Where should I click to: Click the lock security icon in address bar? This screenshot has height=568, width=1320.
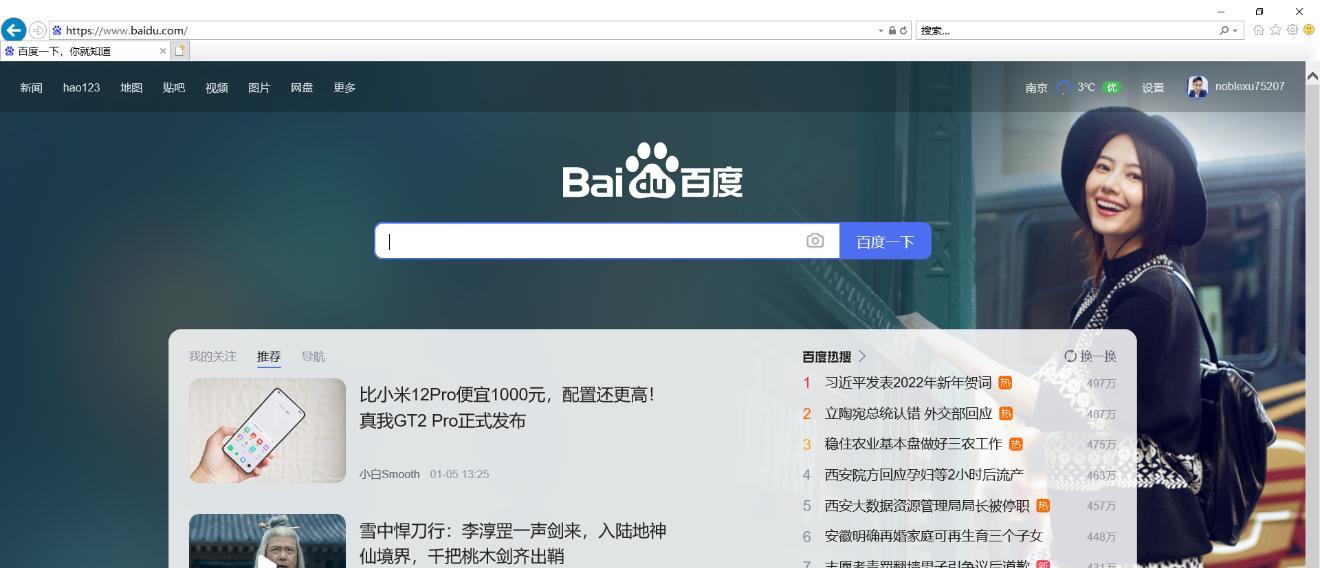[893, 31]
